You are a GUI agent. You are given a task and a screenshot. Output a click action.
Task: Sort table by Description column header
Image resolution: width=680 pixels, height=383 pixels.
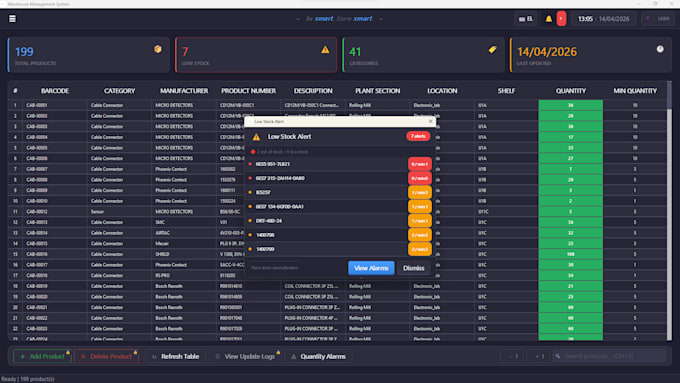pyautogui.click(x=313, y=91)
